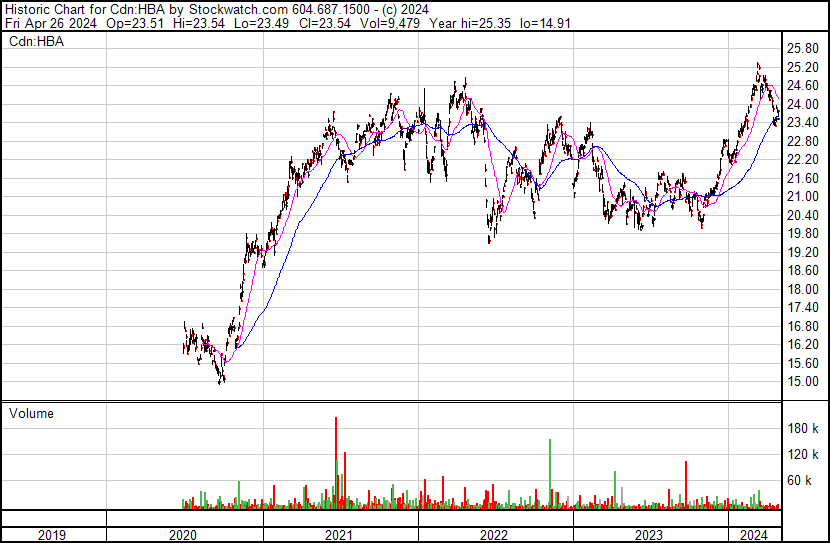Click the 15.00 price axis label
This screenshot has height=543, width=830.
click(x=804, y=382)
